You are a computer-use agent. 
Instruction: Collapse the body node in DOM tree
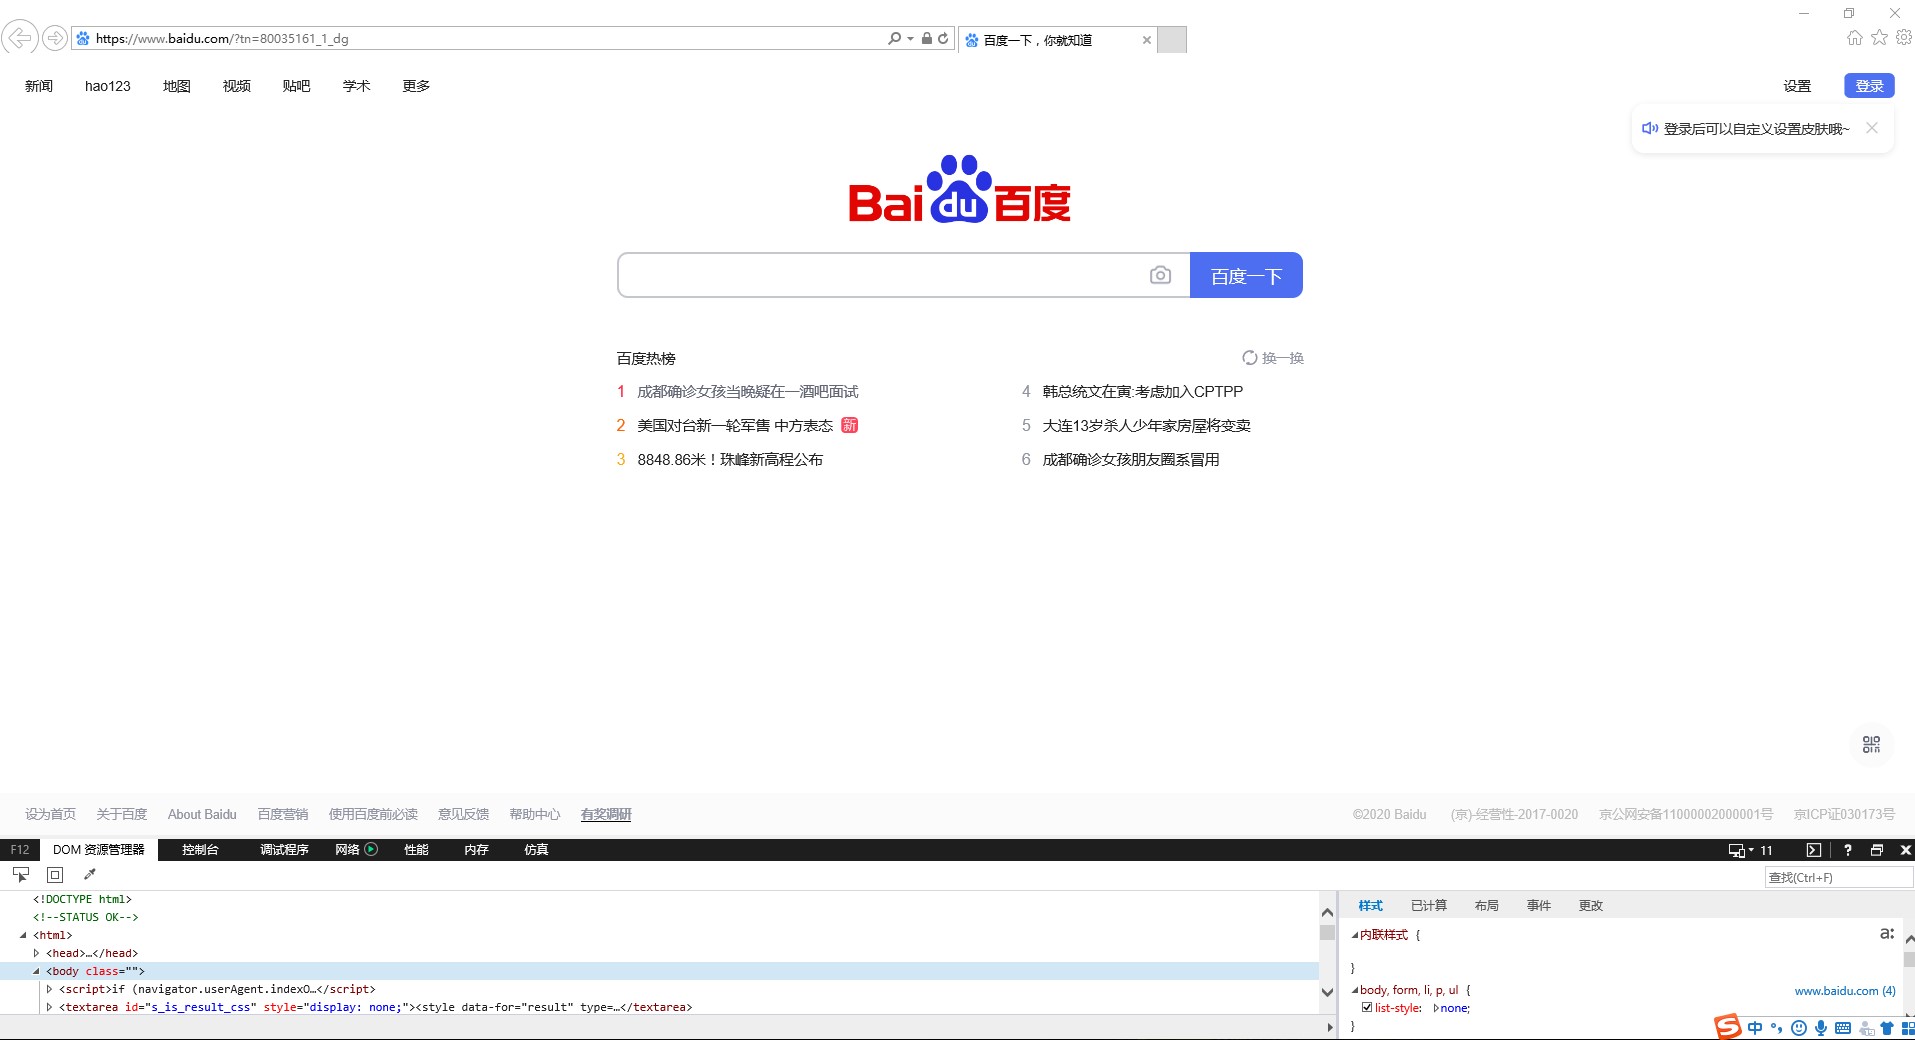[x=36, y=971]
